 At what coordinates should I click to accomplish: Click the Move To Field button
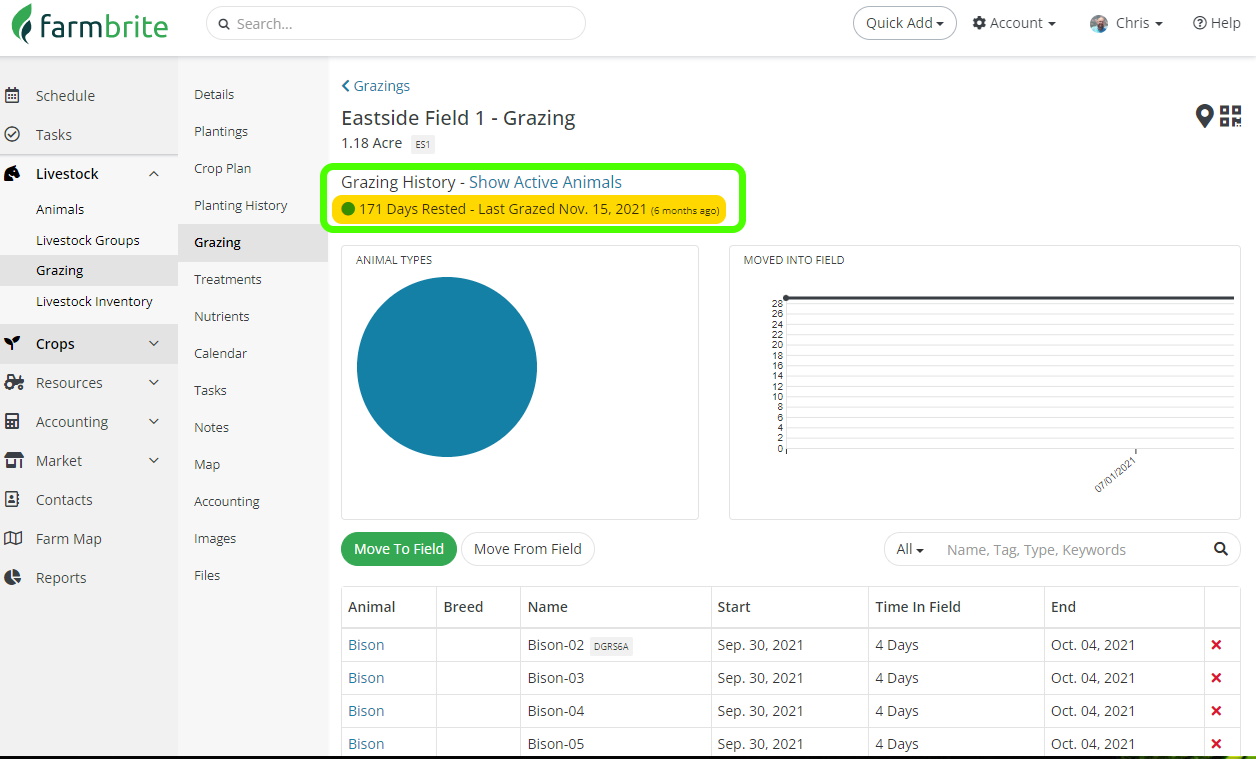[399, 549]
